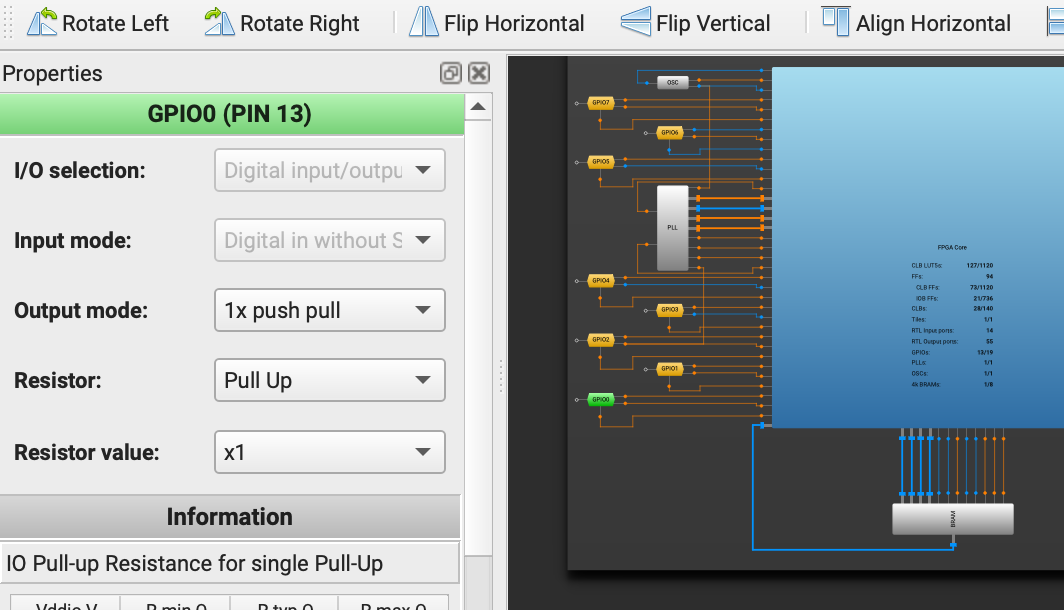Click the PLLs 1/1 row

tap(952, 362)
